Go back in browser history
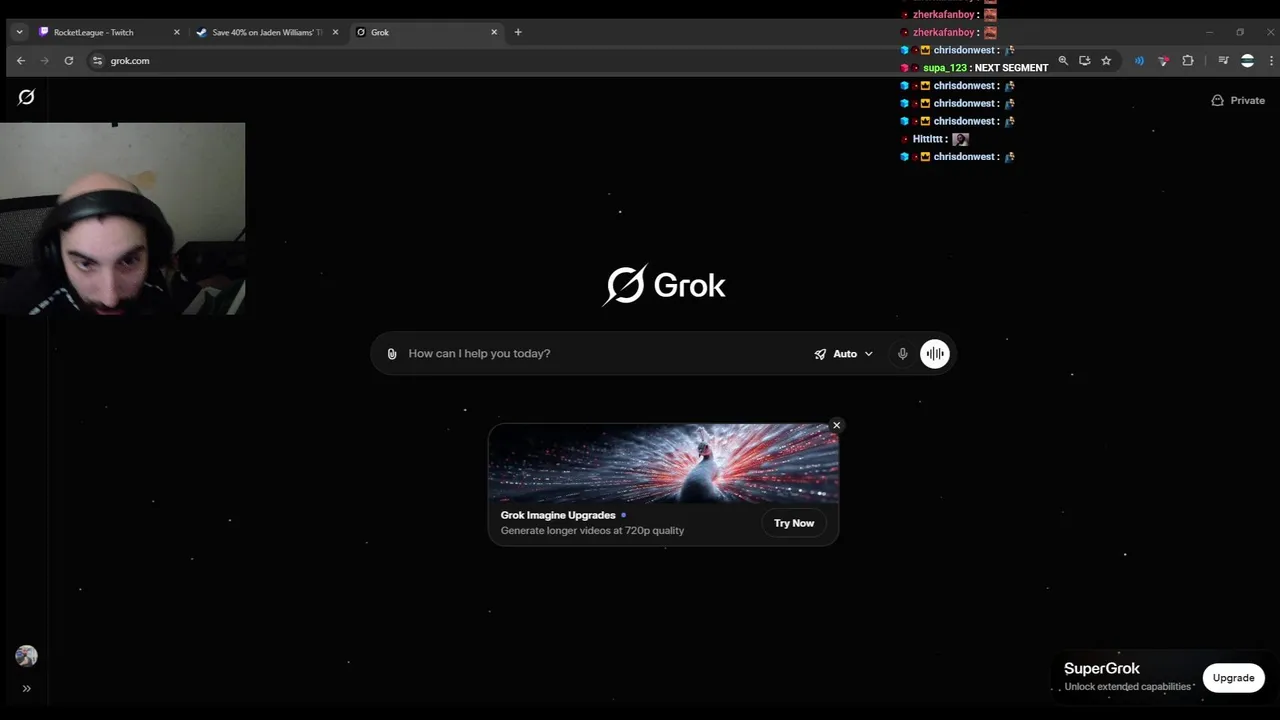Viewport: 1280px width, 720px height. coord(21,61)
